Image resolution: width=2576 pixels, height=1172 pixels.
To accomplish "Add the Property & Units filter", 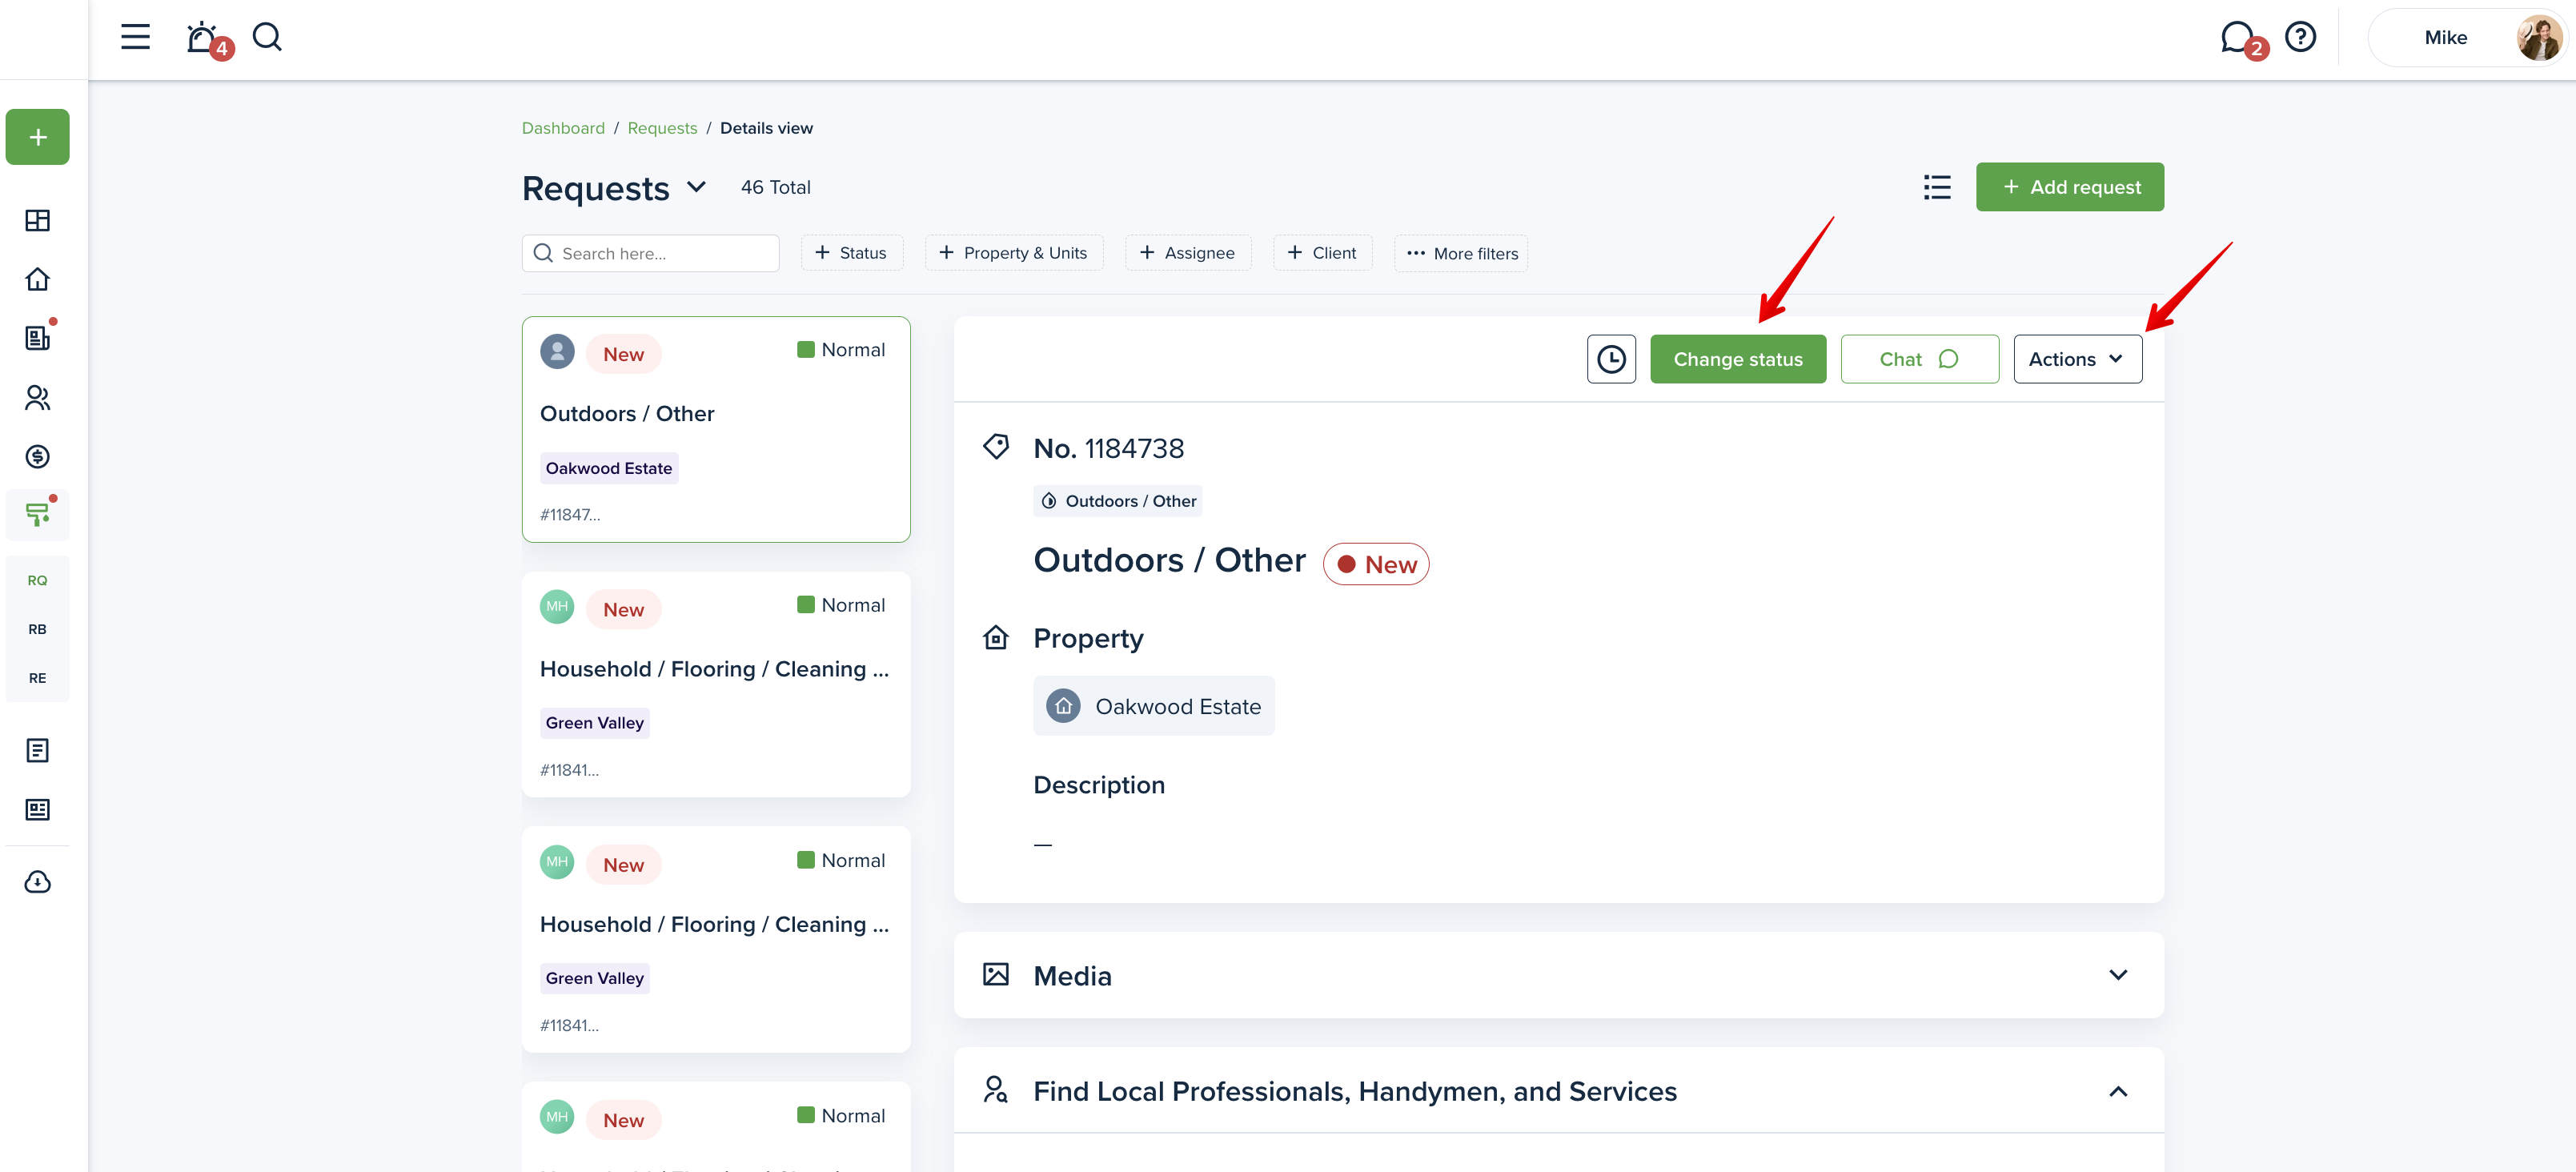I will coord(1013,253).
